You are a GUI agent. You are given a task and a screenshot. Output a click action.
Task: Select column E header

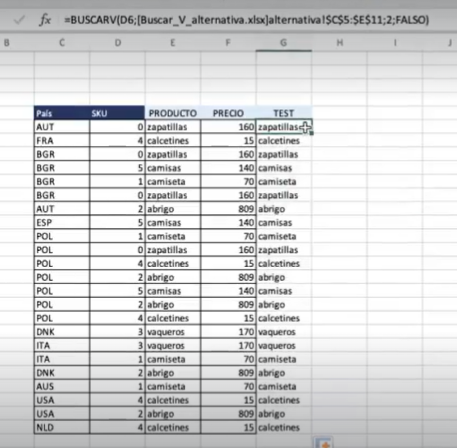173,43
